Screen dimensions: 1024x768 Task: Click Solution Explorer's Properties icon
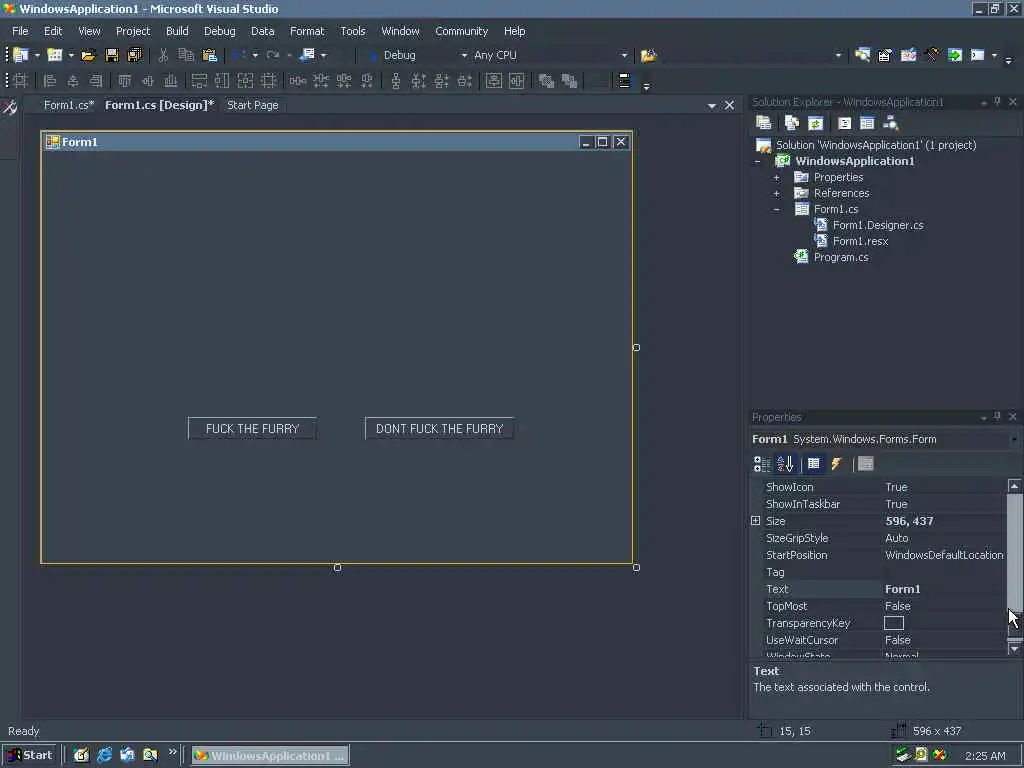[x=763, y=123]
